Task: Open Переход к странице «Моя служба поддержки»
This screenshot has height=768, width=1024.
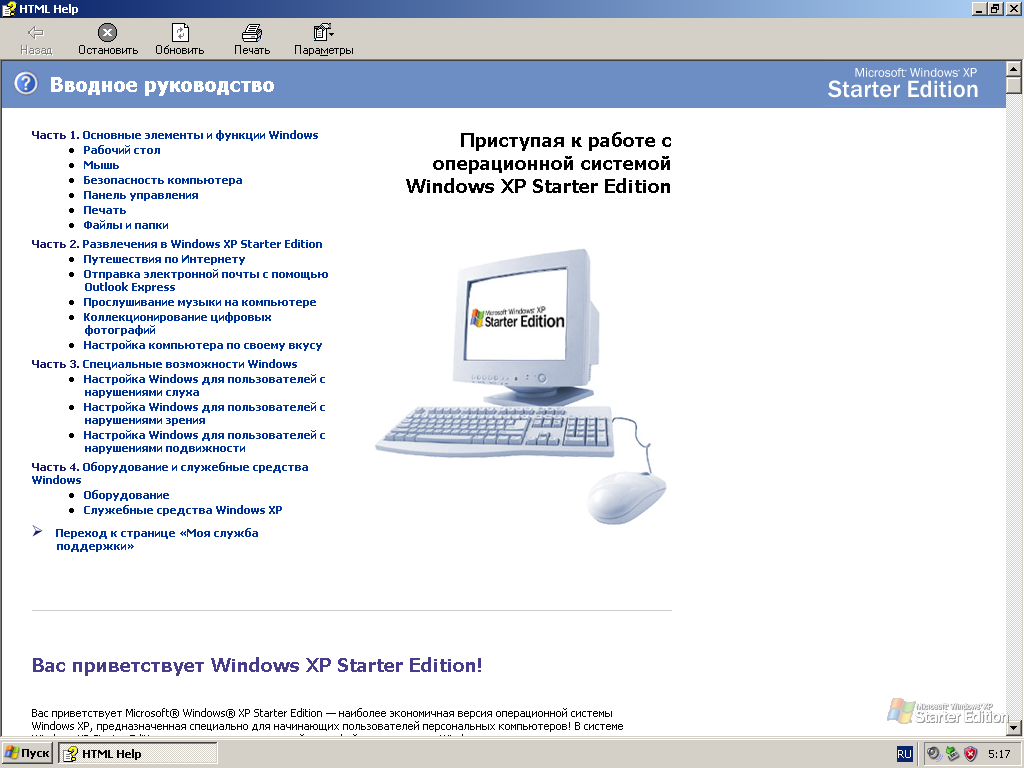Action: [157, 540]
